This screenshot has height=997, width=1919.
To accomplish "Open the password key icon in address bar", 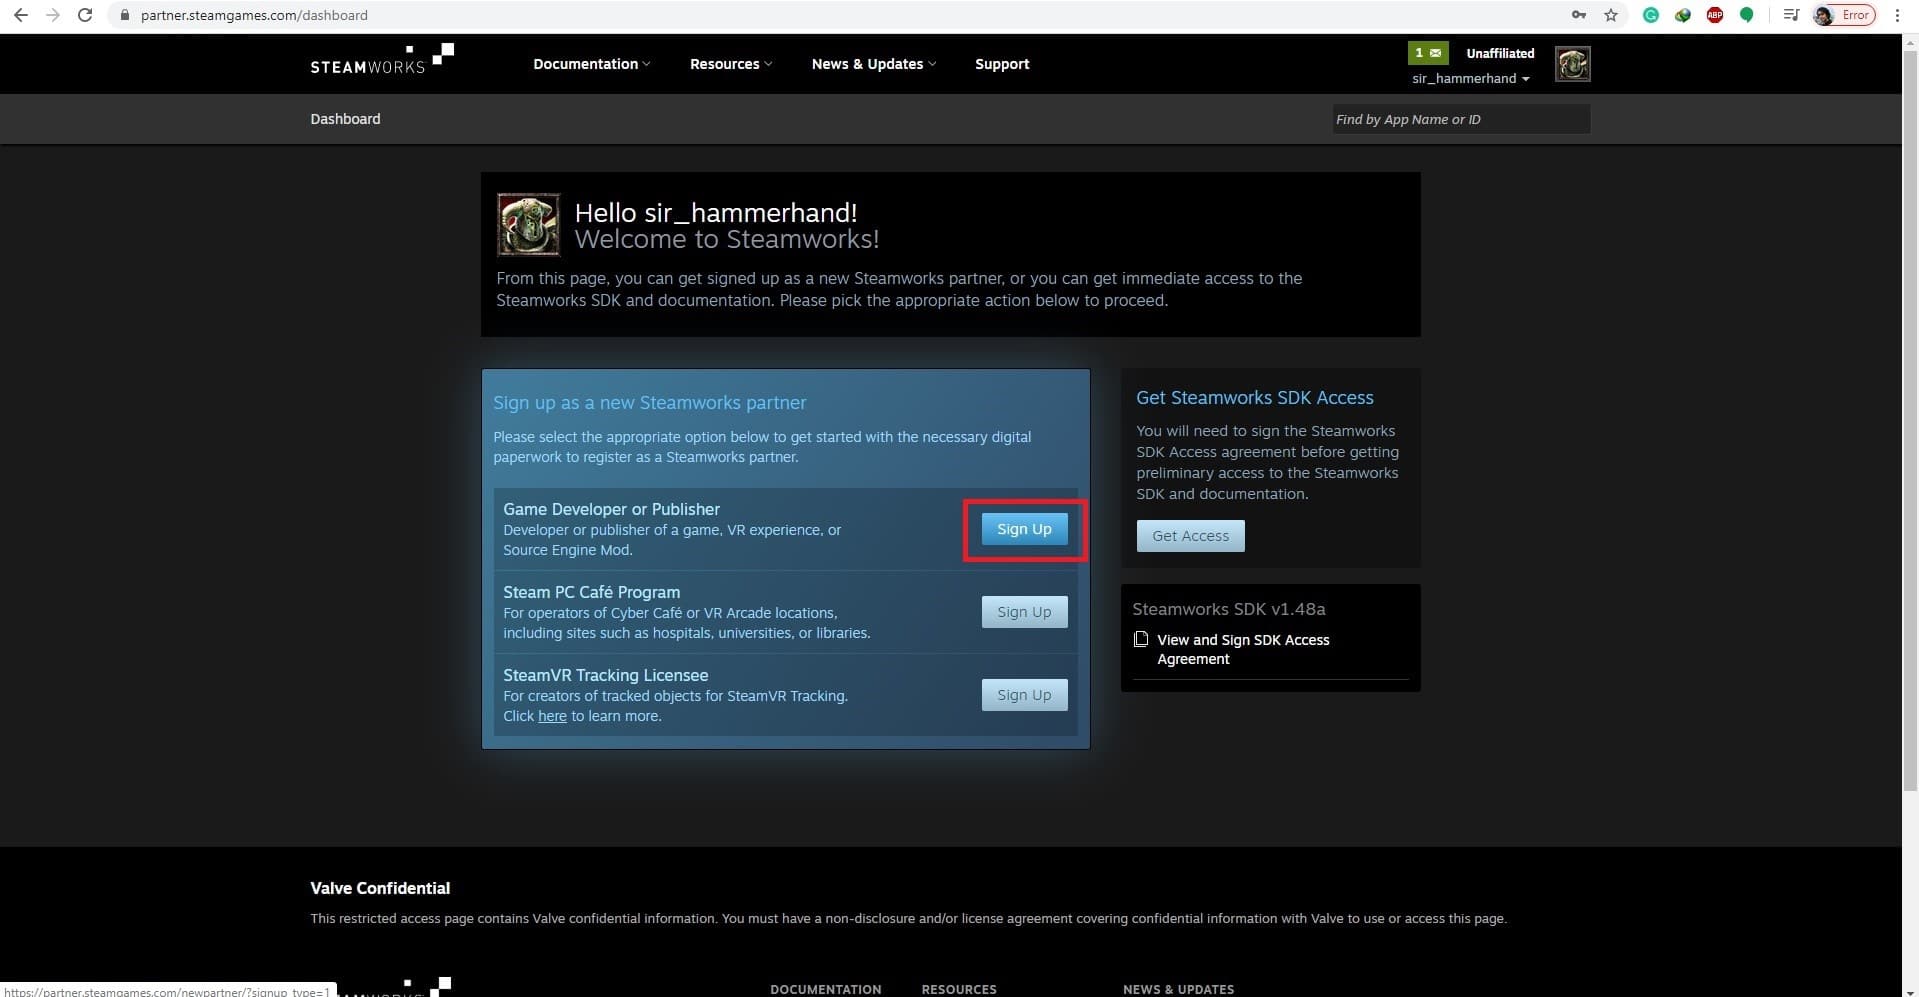I will (x=1578, y=15).
